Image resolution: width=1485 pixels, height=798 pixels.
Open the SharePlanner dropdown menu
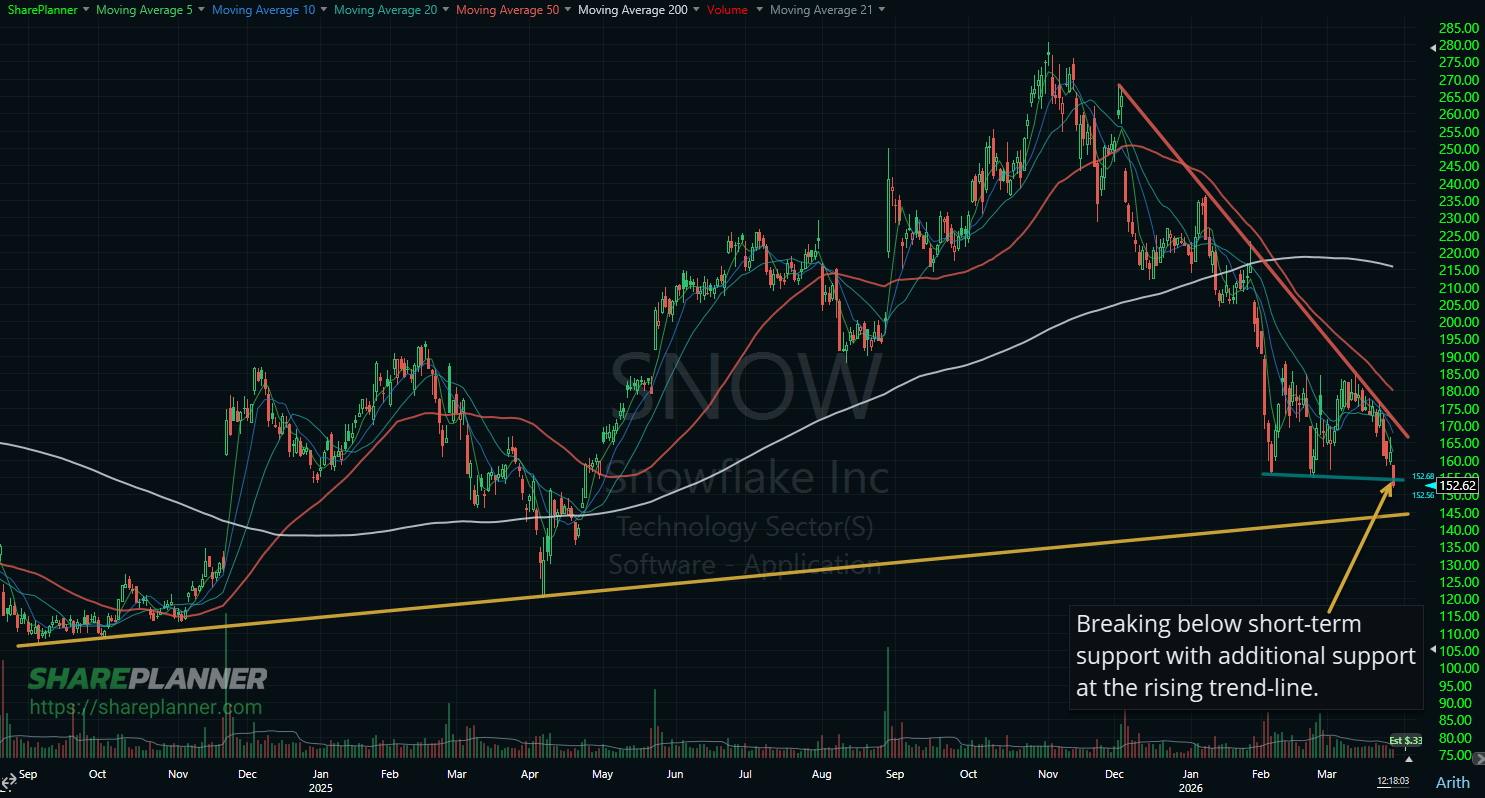click(86, 10)
